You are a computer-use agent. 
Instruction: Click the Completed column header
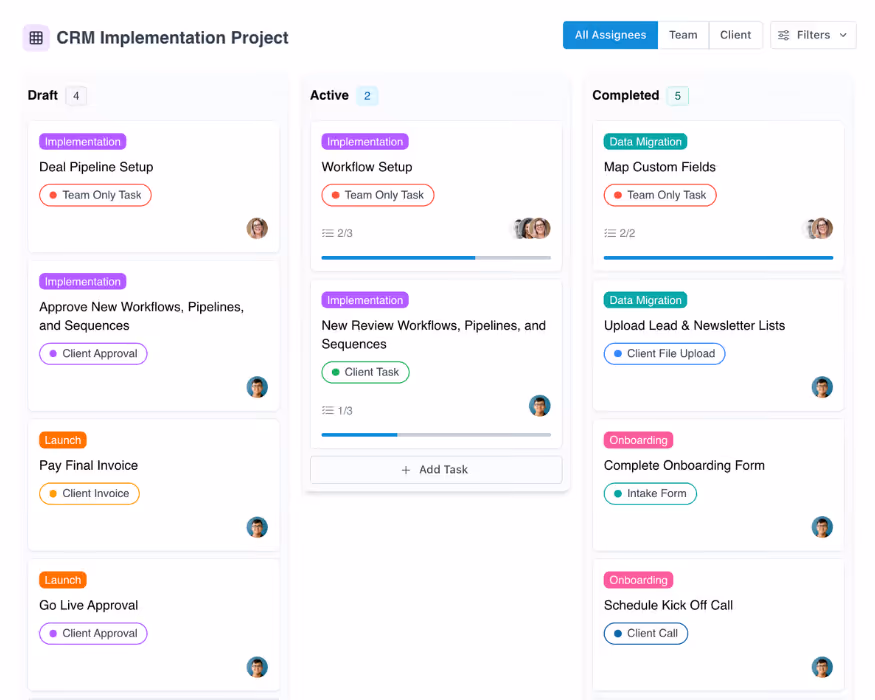tap(626, 95)
